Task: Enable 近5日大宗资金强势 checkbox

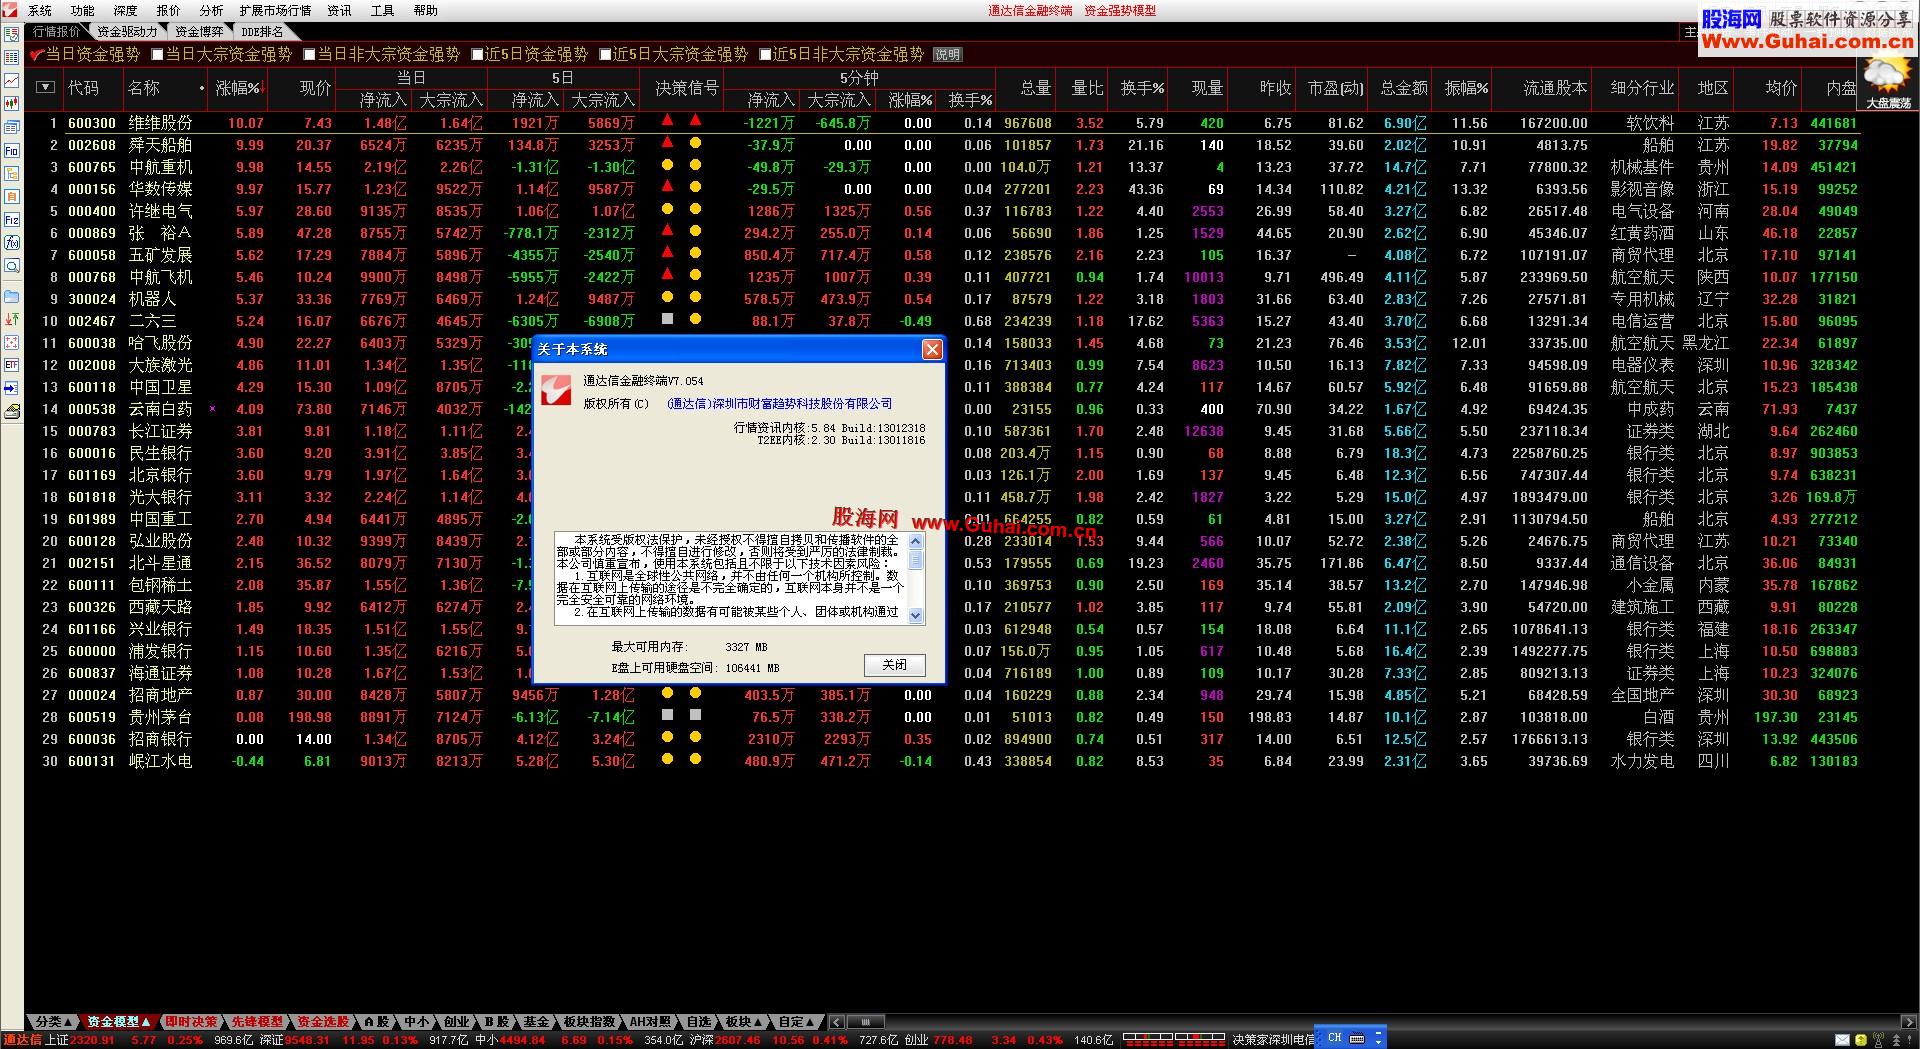Action: point(605,54)
